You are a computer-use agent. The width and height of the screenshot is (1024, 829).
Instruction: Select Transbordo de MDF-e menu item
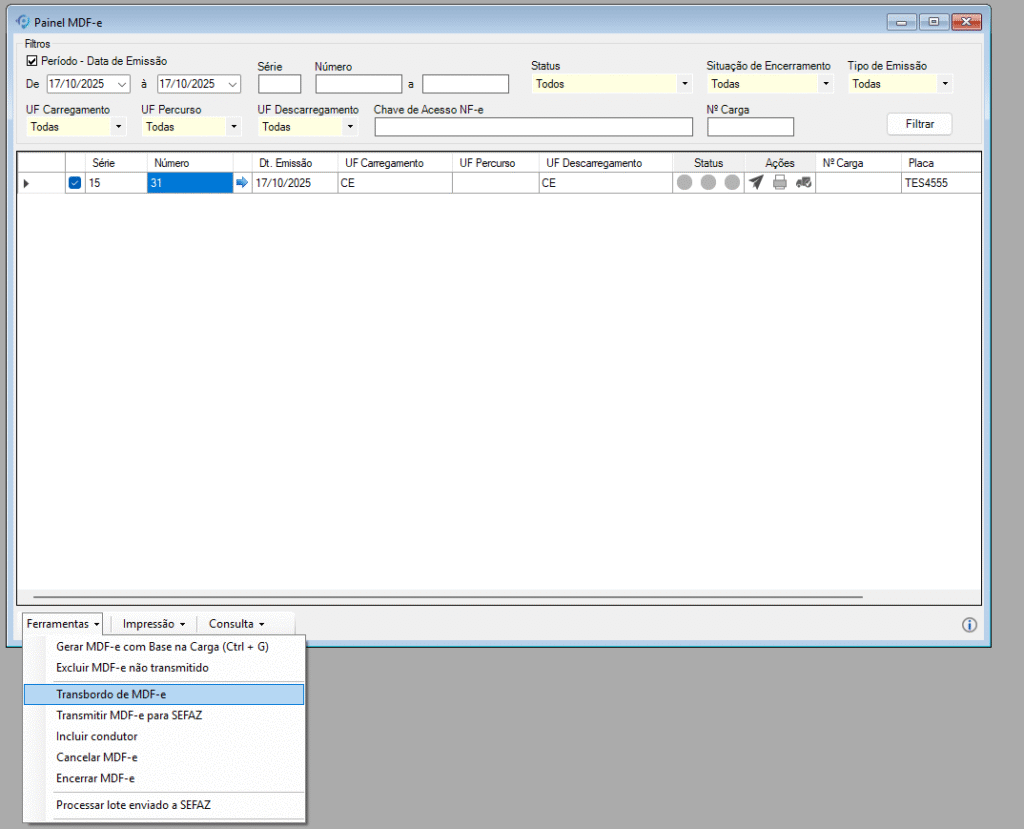click(164, 694)
